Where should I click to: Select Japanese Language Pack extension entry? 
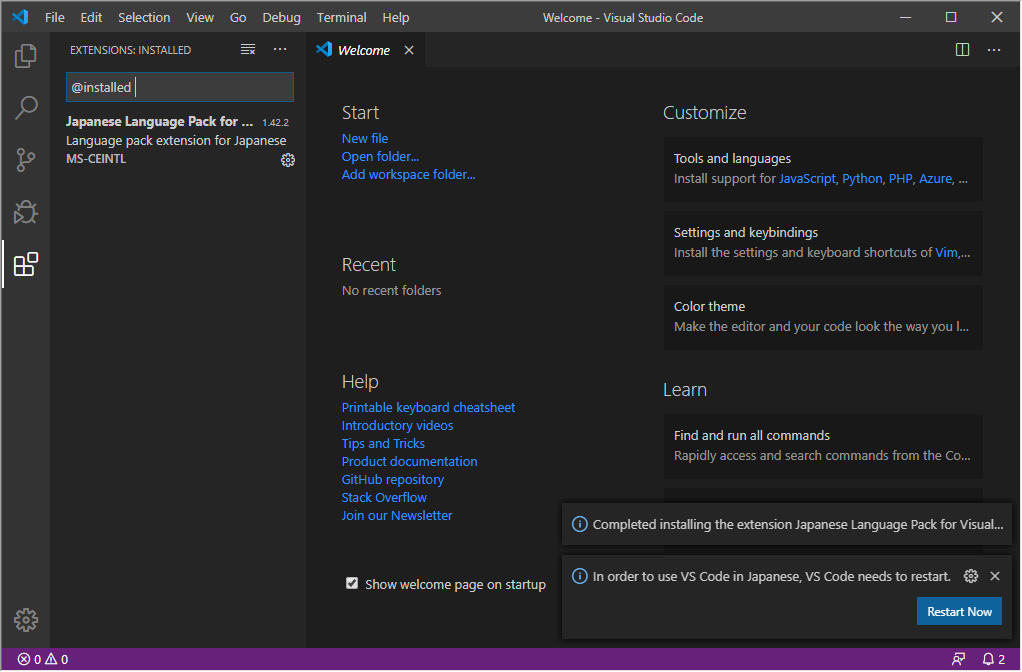[x=177, y=140]
